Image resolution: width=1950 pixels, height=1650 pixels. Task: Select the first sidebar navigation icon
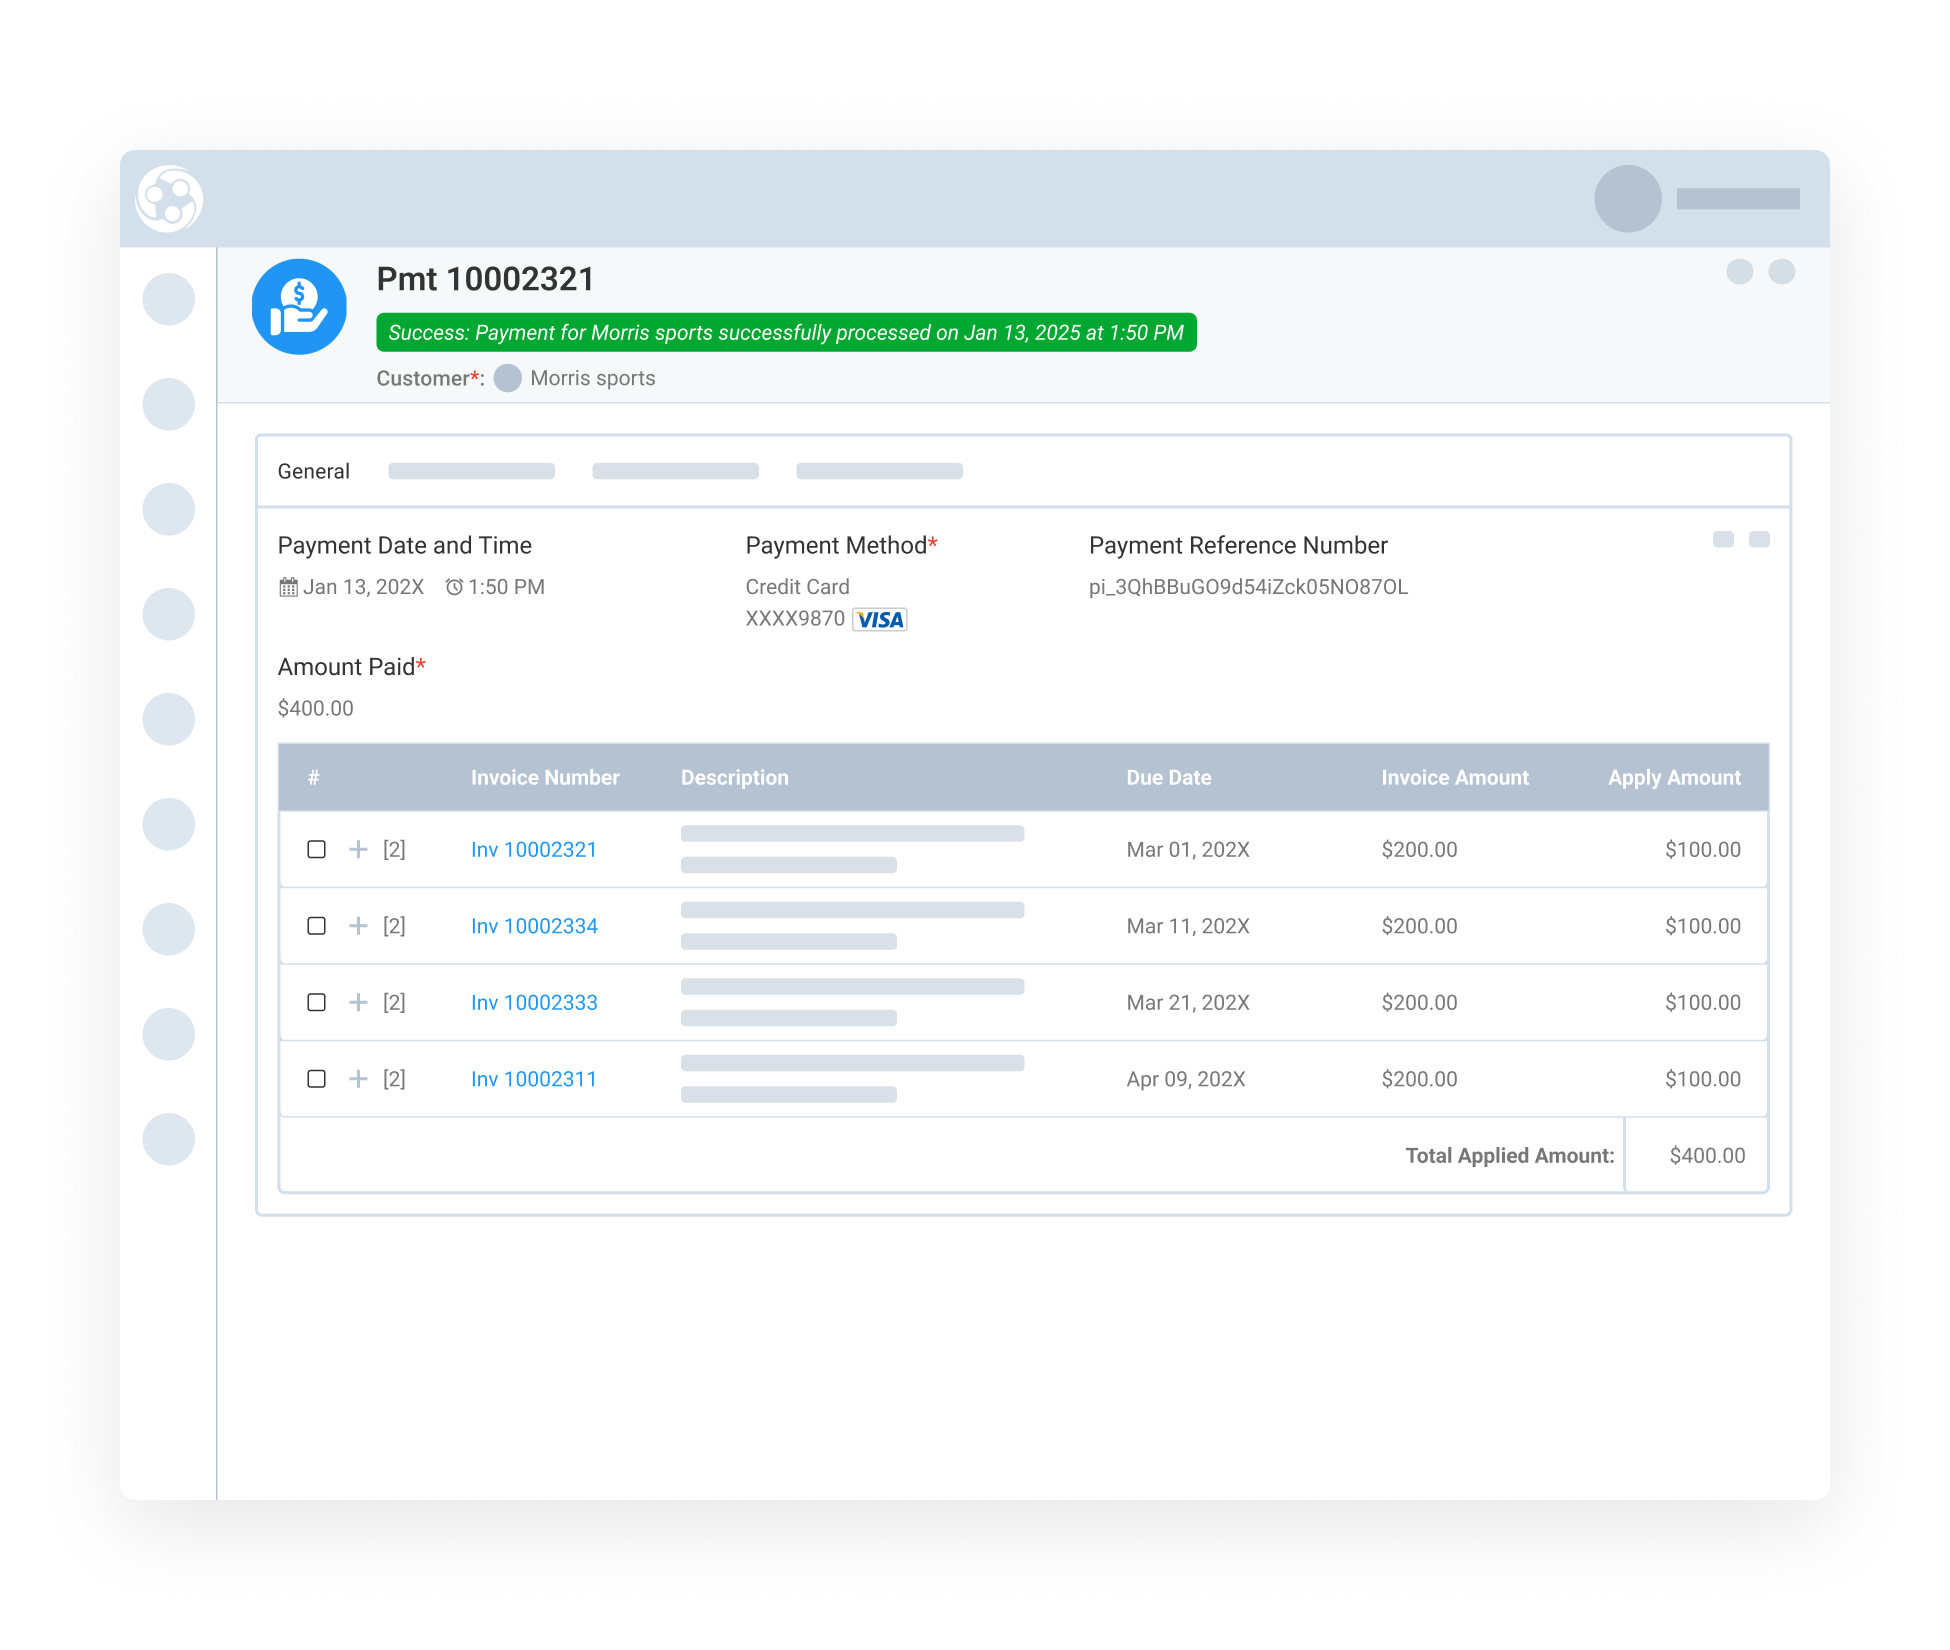coord(168,297)
